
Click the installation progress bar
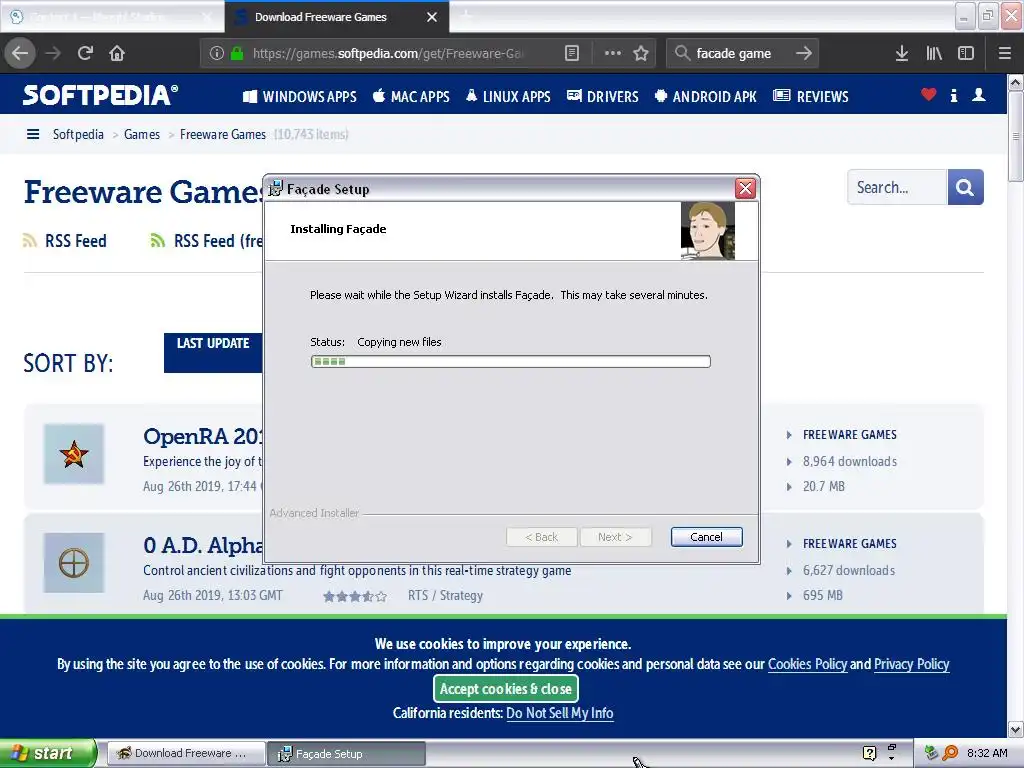[x=511, y=361]
